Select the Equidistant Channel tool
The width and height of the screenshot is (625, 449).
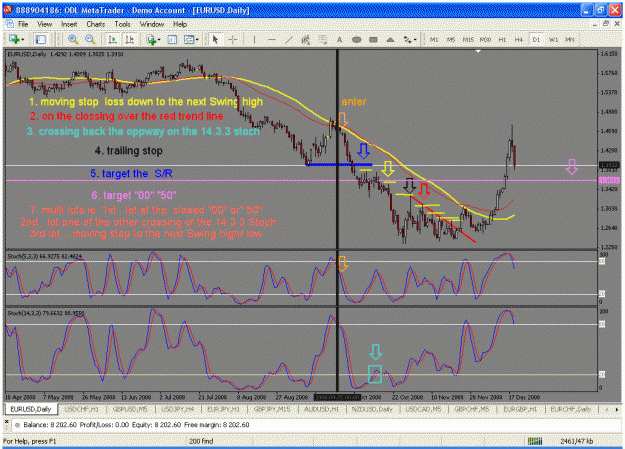click(x=306, y=39)
